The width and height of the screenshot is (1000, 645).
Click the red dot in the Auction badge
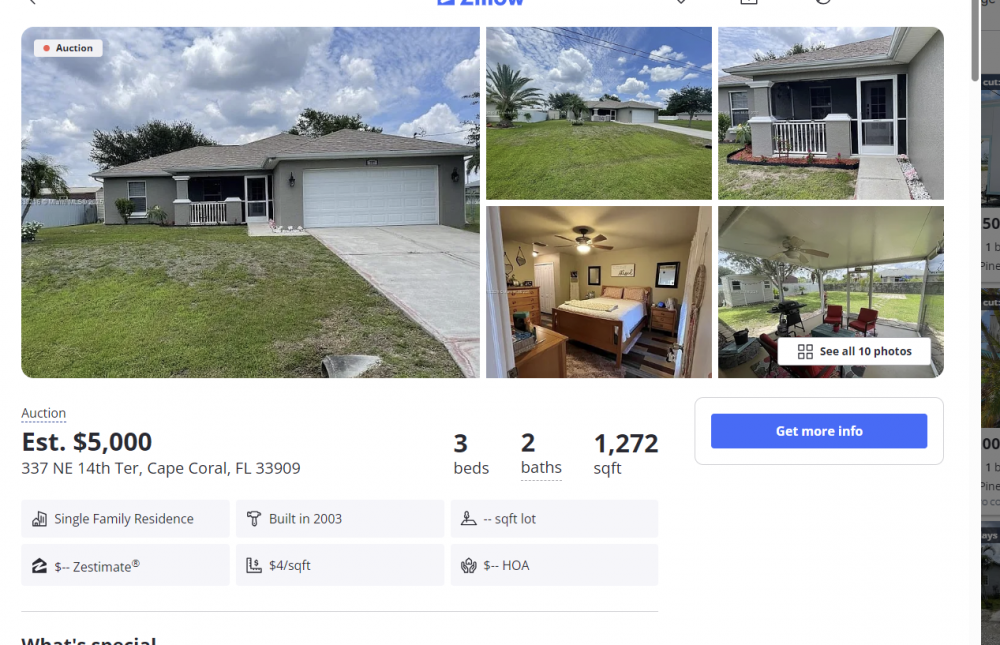point(47,48)
